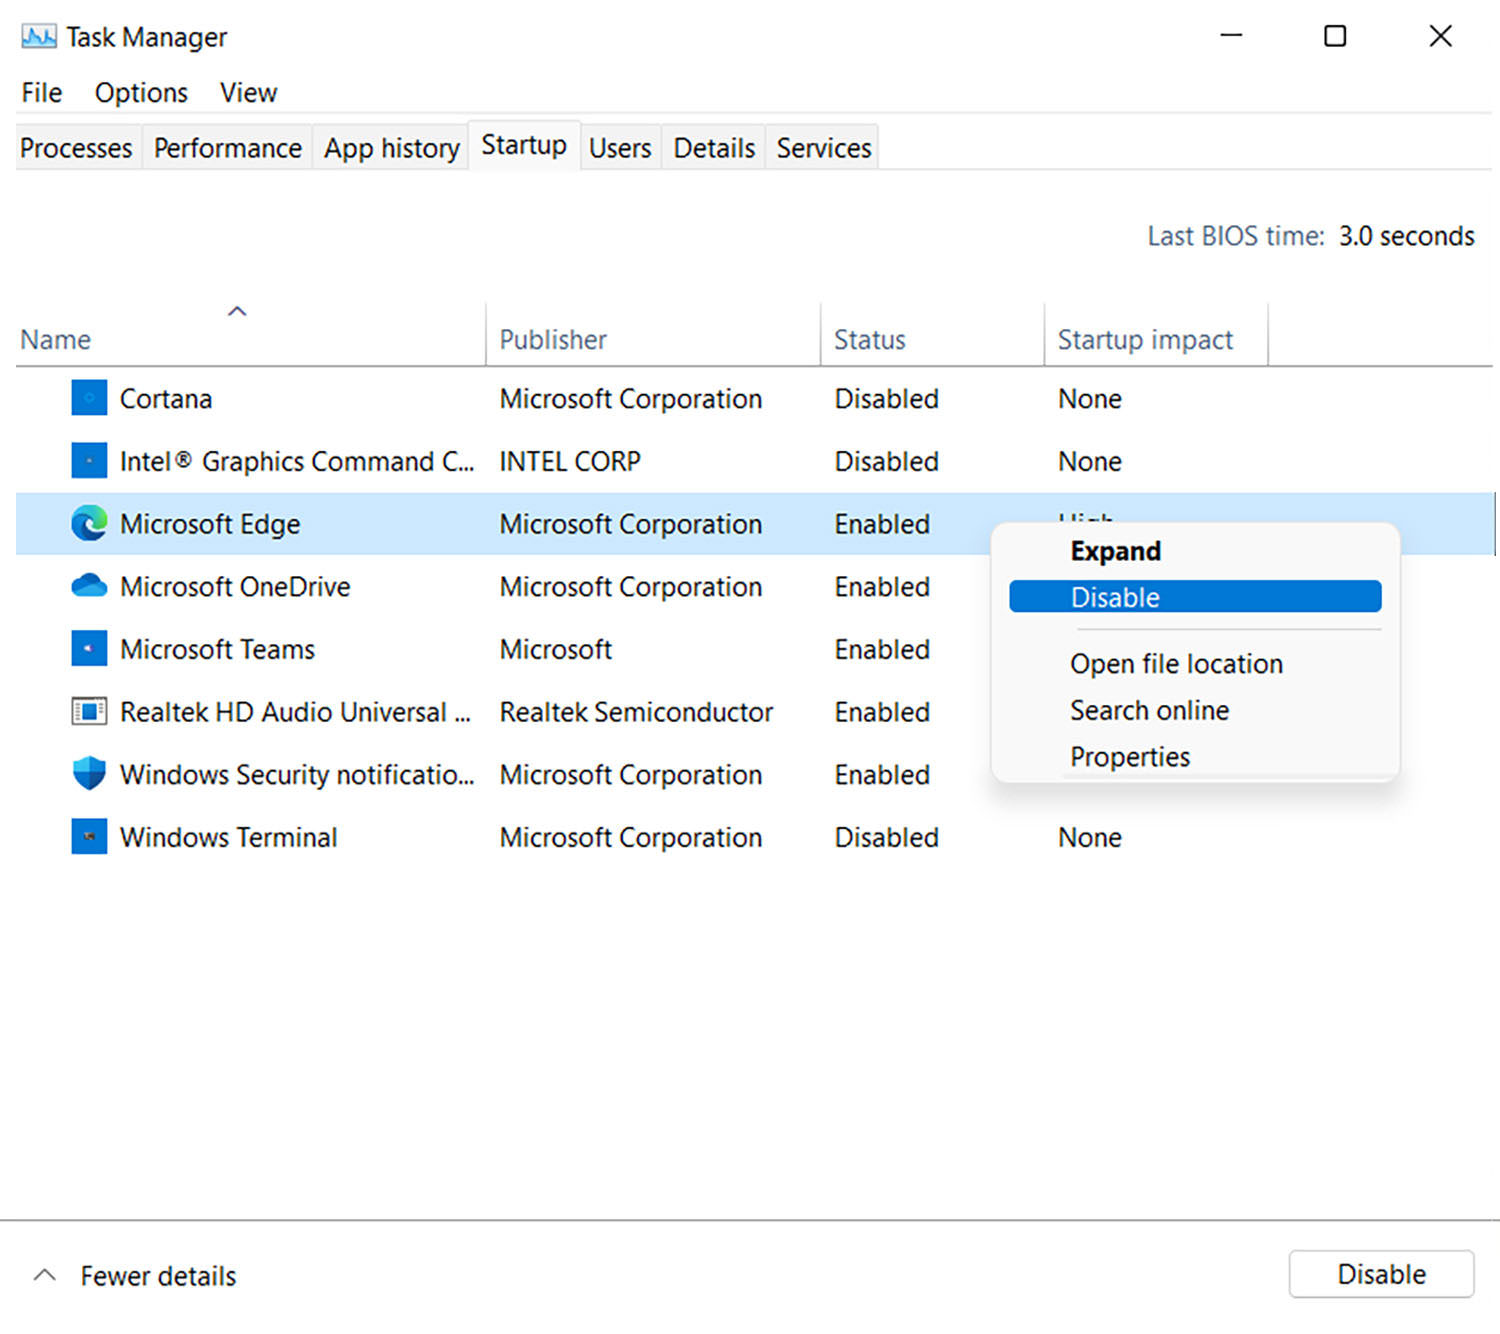Click the Microsoft publisher cell for Teams
Viewport: 1500px width, 1334px height.
[555, 650]
